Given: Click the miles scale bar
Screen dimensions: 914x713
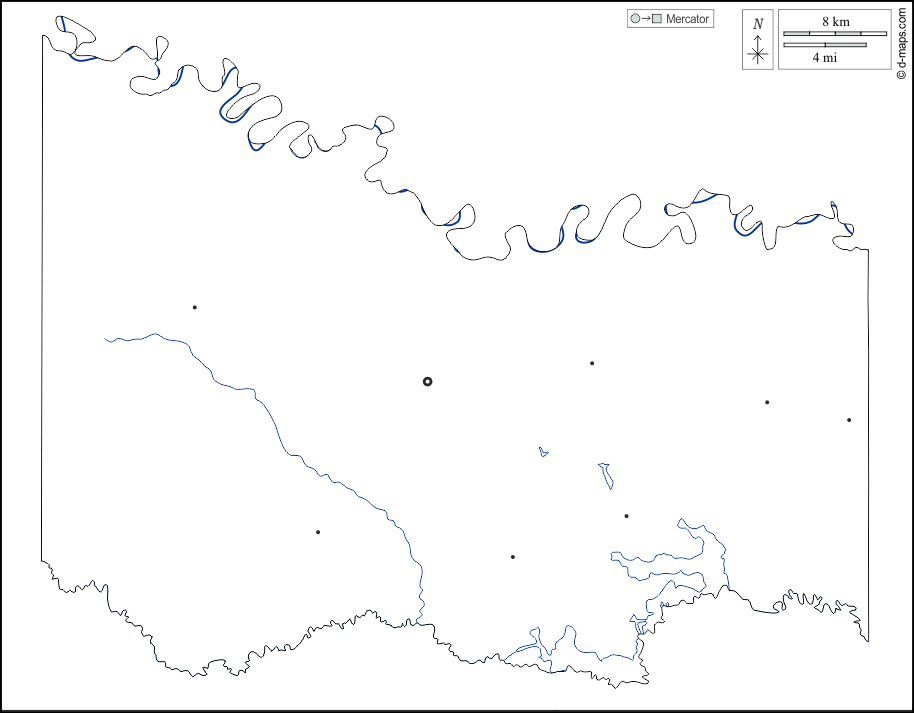Looking at the screenshot, I should click(x=825, y=45).
